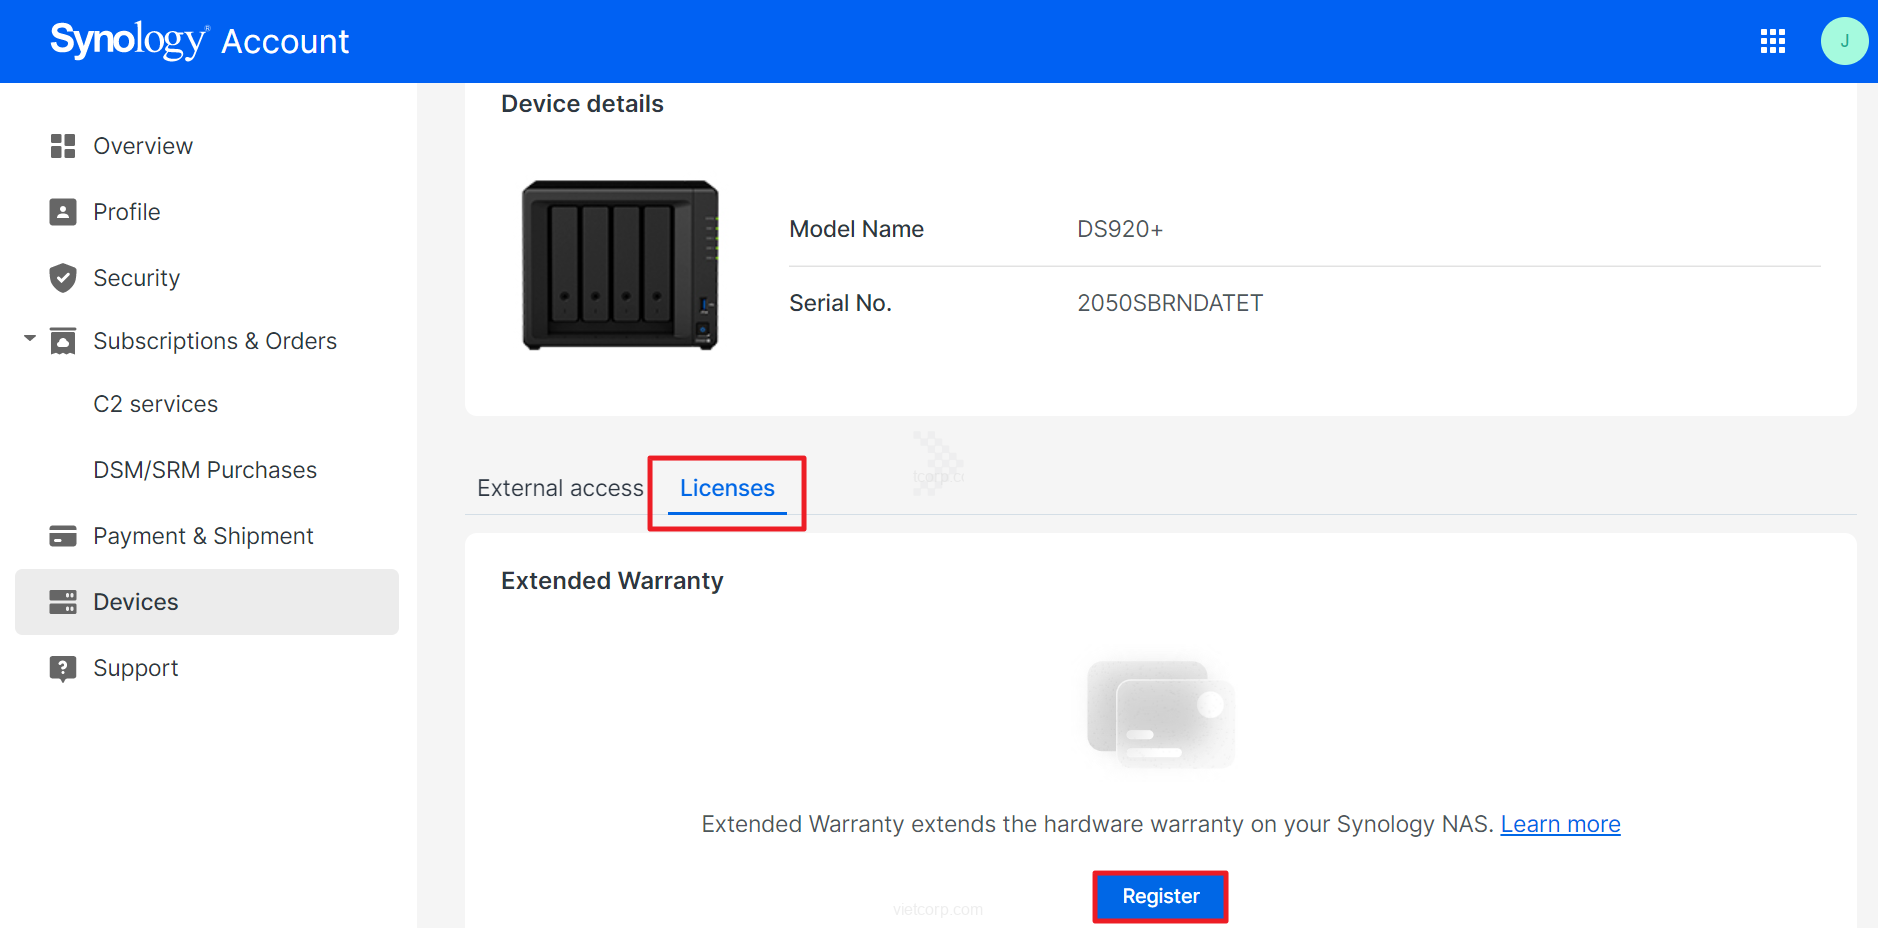Click the Extended Warranty placeholder graphic
The width and height of the screenshot is (1878, 928).
click(x=1160, y=712)
